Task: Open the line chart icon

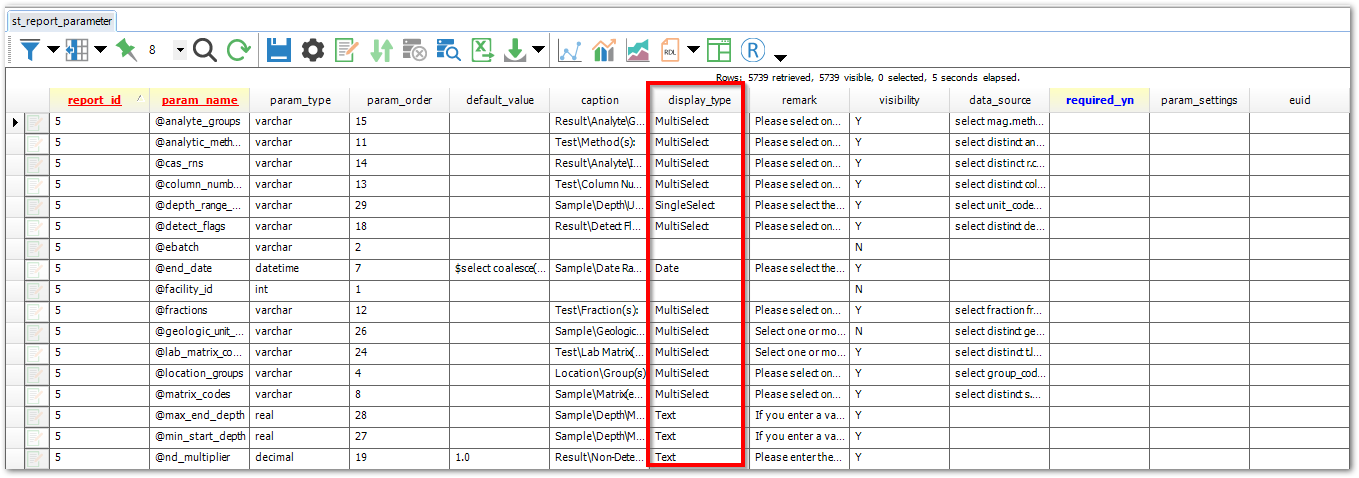Action: (570, 49)
